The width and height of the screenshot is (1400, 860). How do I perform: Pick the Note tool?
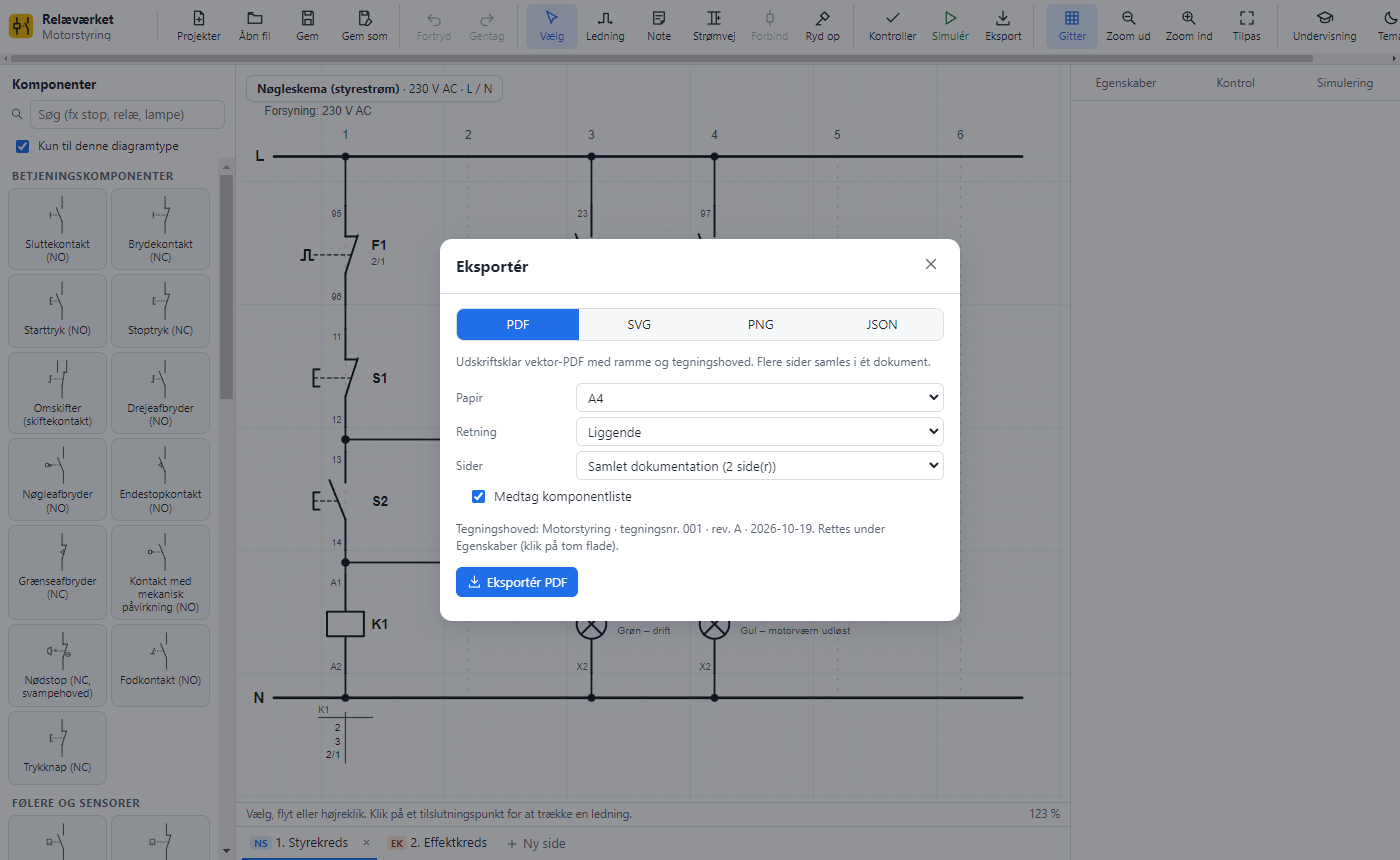click(x=659, y=26)
